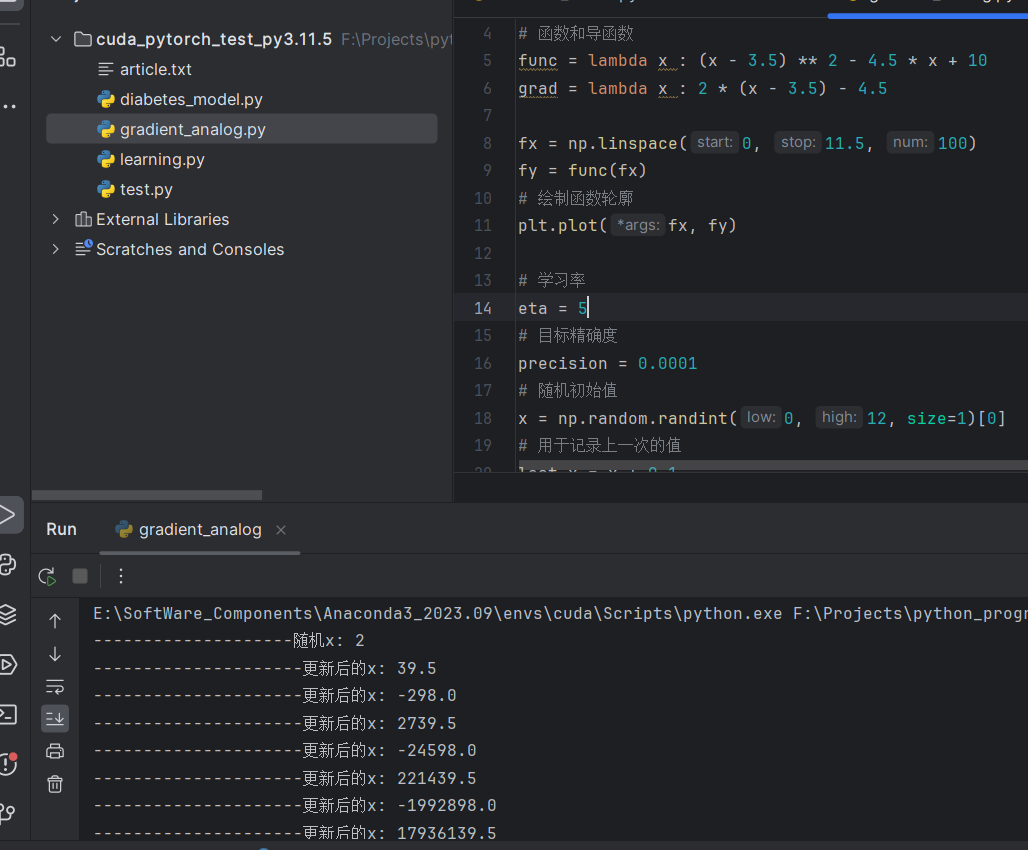
Task: Expand the External Libraries node
Action: 56,219
